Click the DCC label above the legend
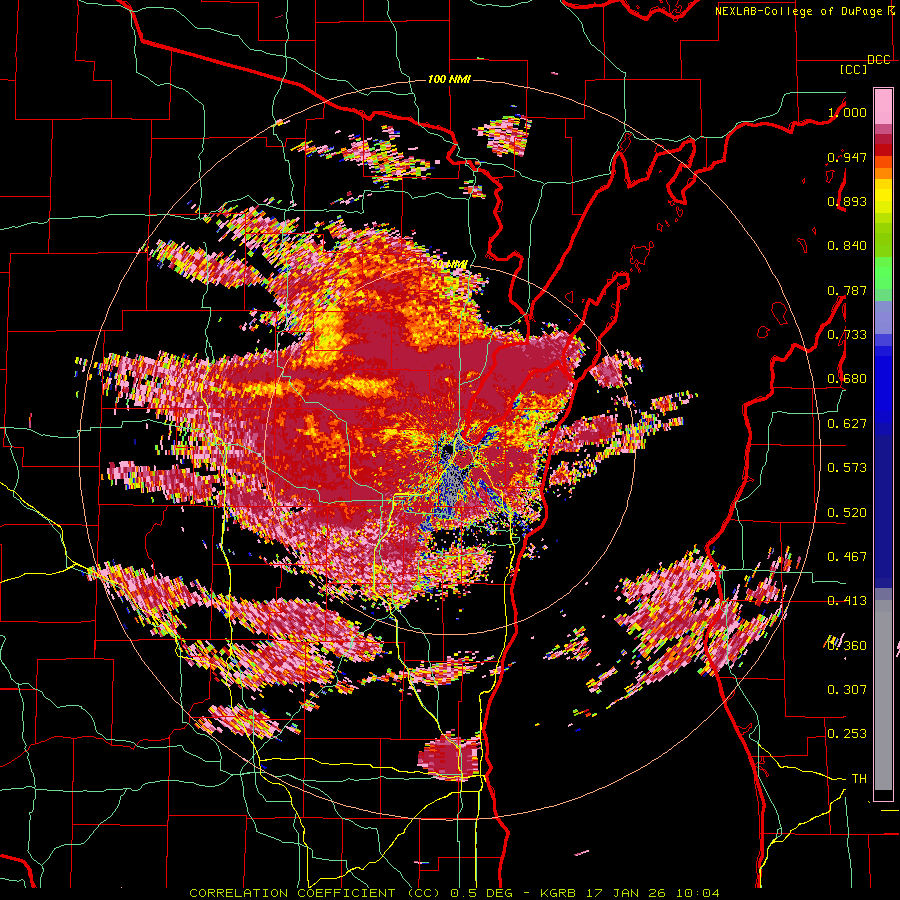The width and height of the screenshot is (900, 900). click(879, 60)
